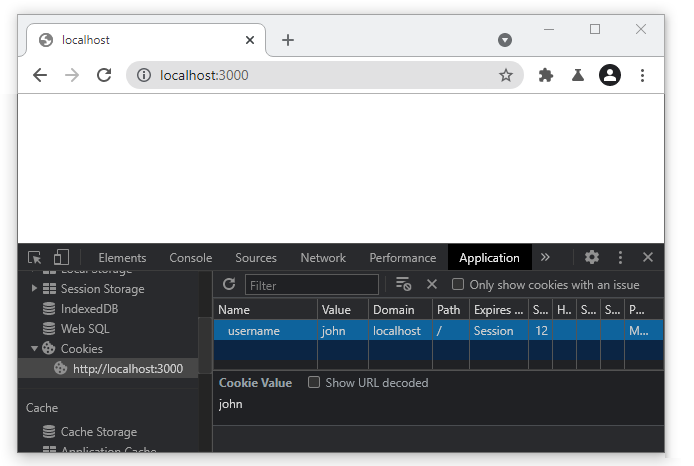This screenshot has width=694, height=466.
Task: Reload the localhost:3000 page
Action: [x=104, y=75]
